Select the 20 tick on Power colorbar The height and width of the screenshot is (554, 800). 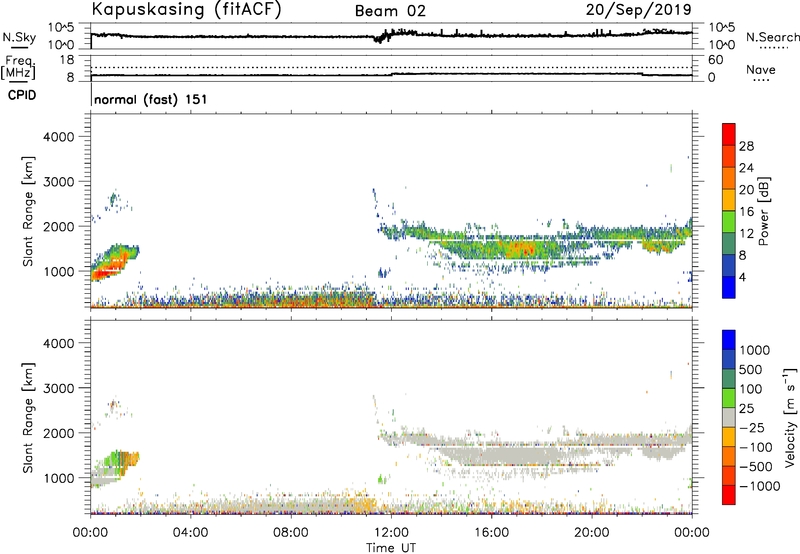click(x=746, y=190)
